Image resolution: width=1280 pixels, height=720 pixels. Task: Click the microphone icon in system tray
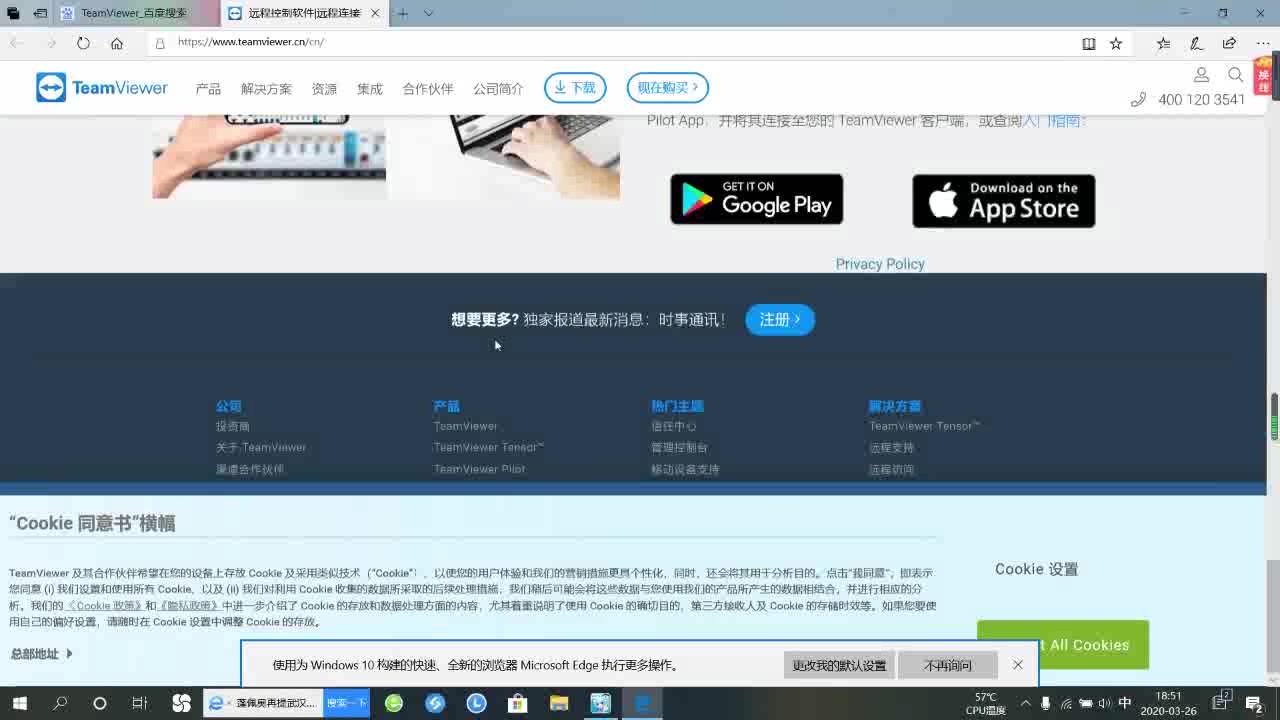[x=1045, y=703]
